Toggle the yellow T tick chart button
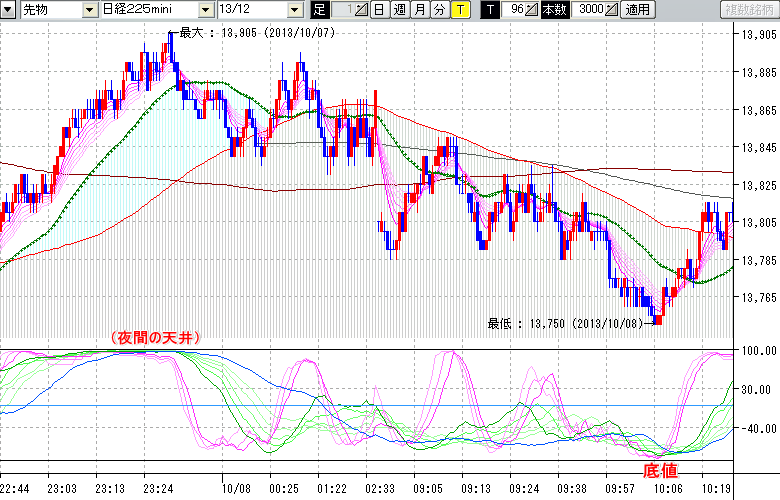780x500 pixels. pos(458,10)
